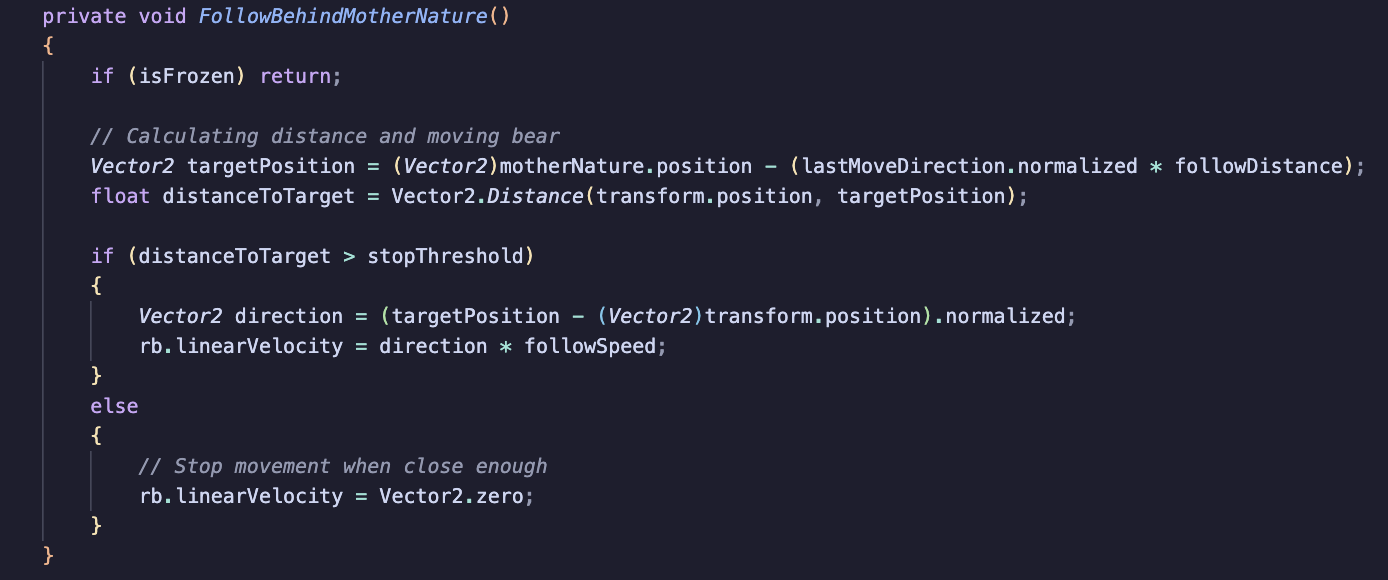
Task: Click the targetPosition variable declaration
Action: click(270, 166)
